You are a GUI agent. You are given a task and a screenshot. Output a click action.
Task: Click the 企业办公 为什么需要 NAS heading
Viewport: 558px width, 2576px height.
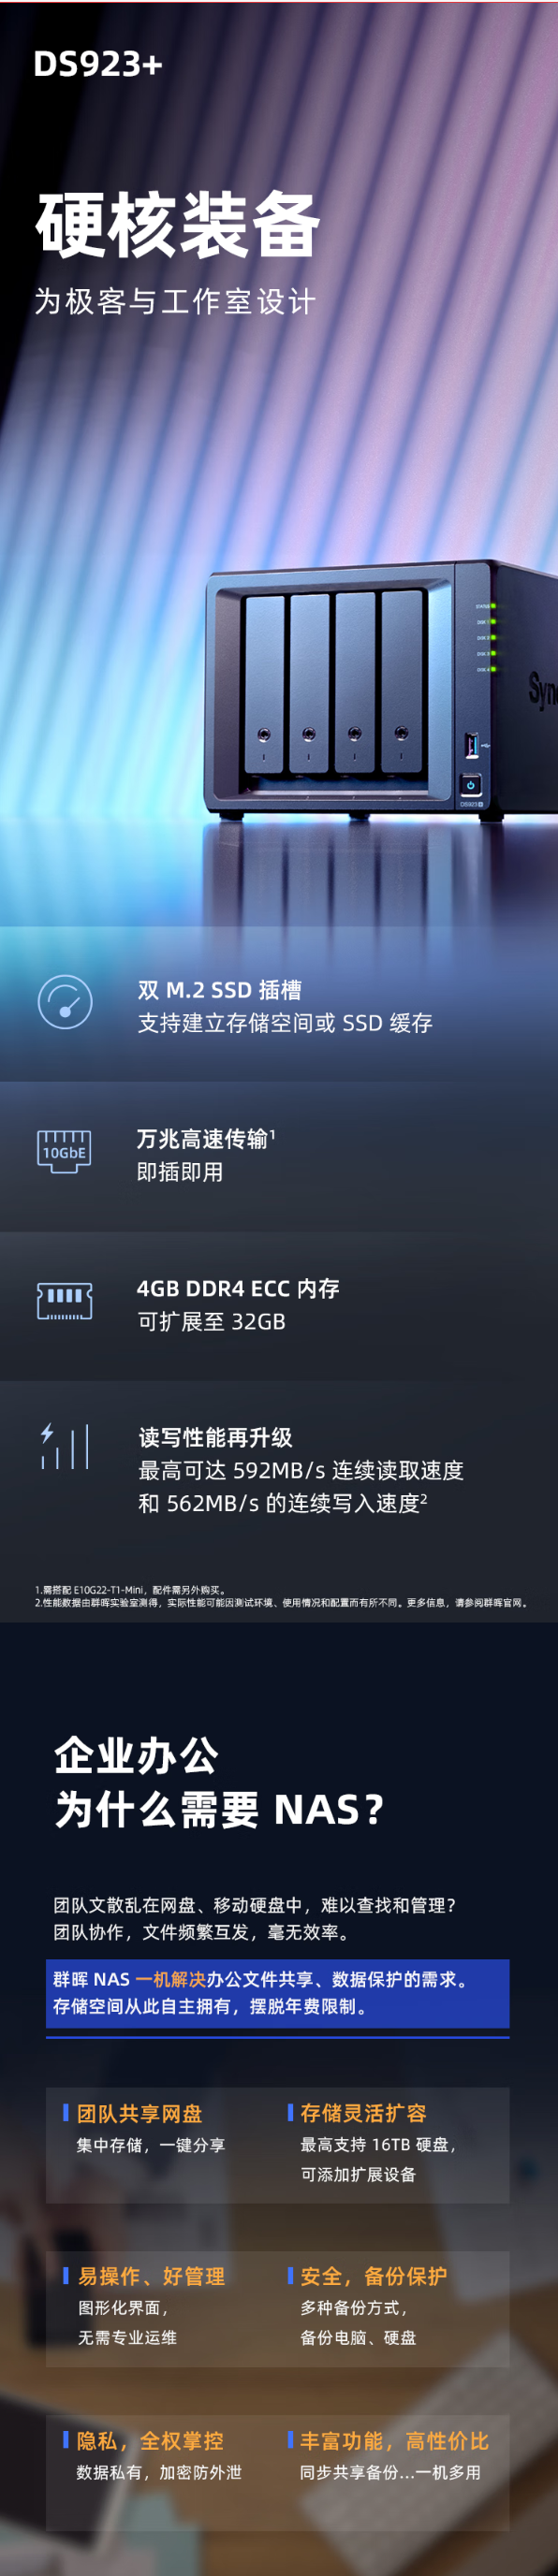point(219,1783)
